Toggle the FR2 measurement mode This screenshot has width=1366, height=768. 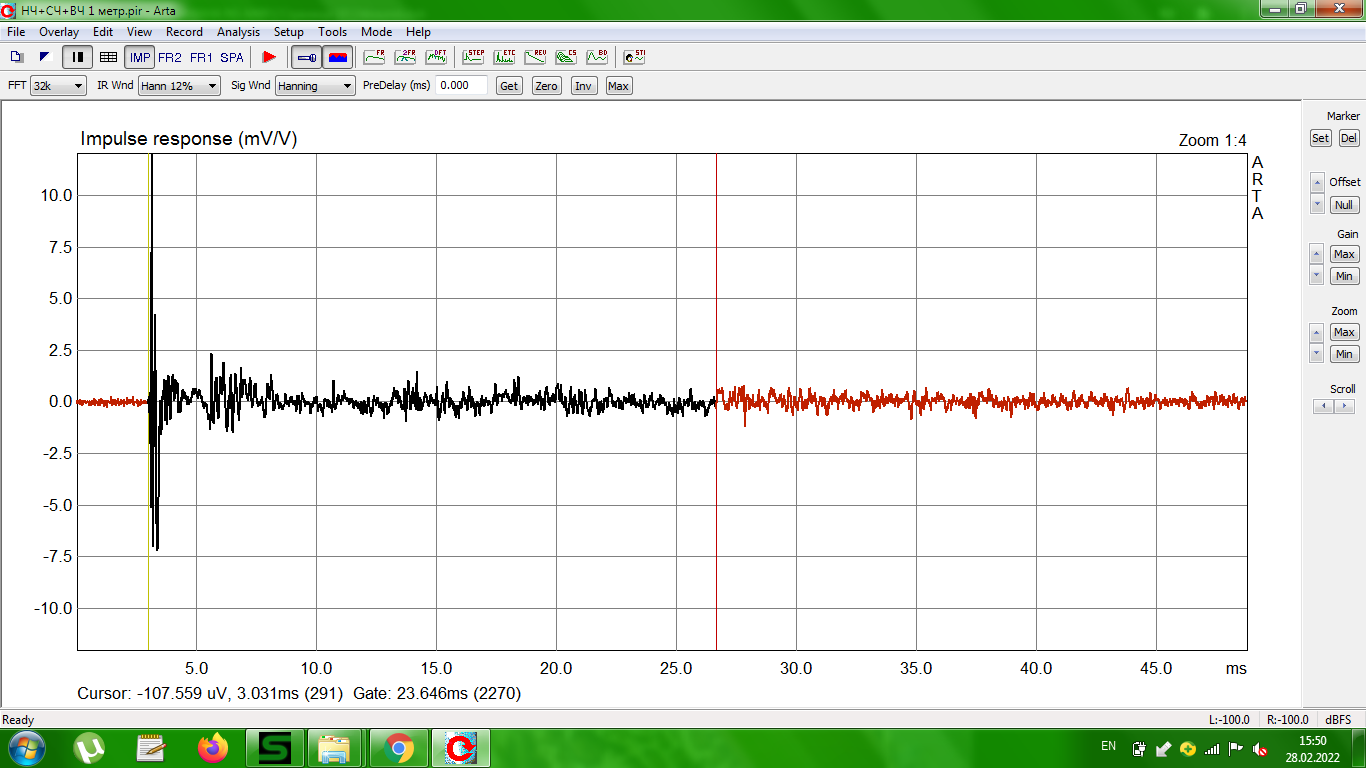[170, 57]
